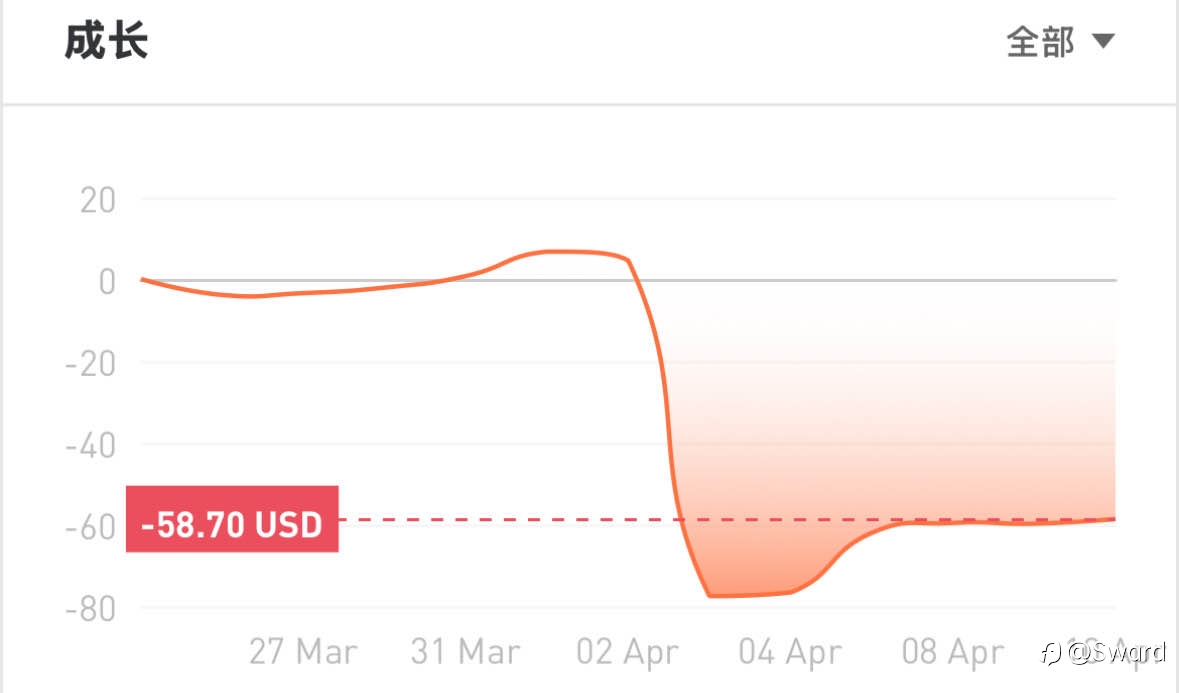Select the 02 Apr date label
This screenshot has height=693, width=1179.
tap(627, 652)
